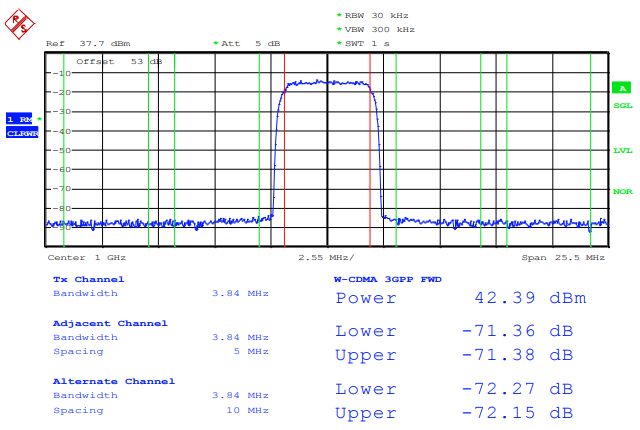
Task: Click the green 'A' screen indicator
Action: [x=621, y=89]
